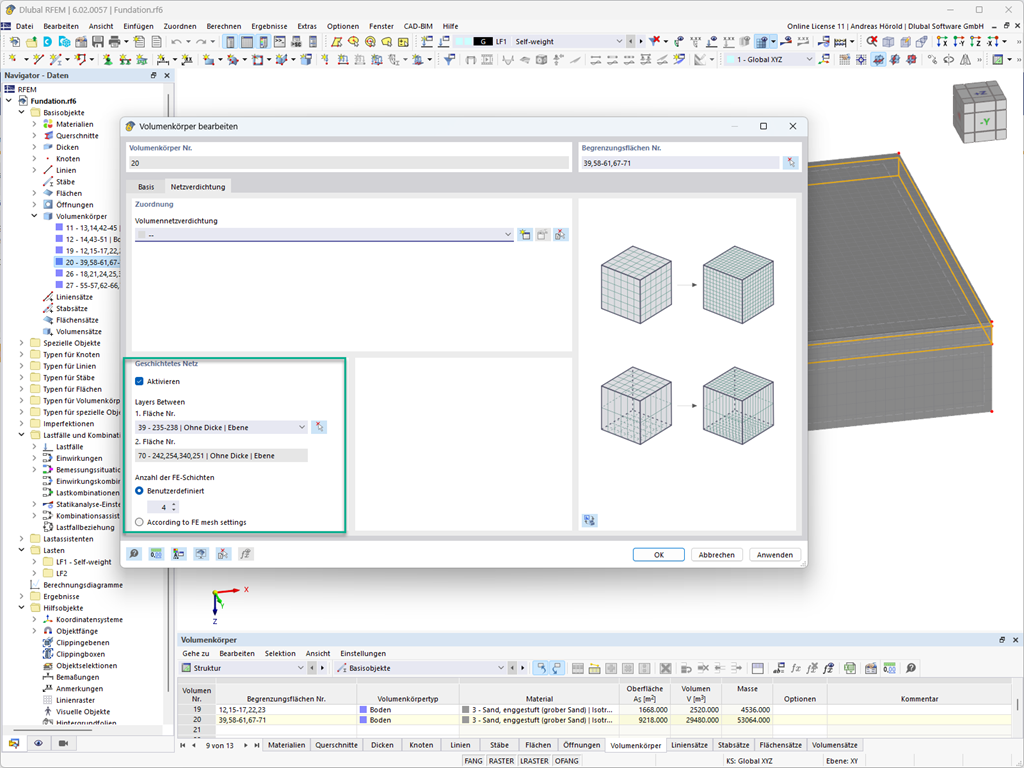Click the blue Boden color swatch in row 20
The image size is (1024, 768).
364,720
